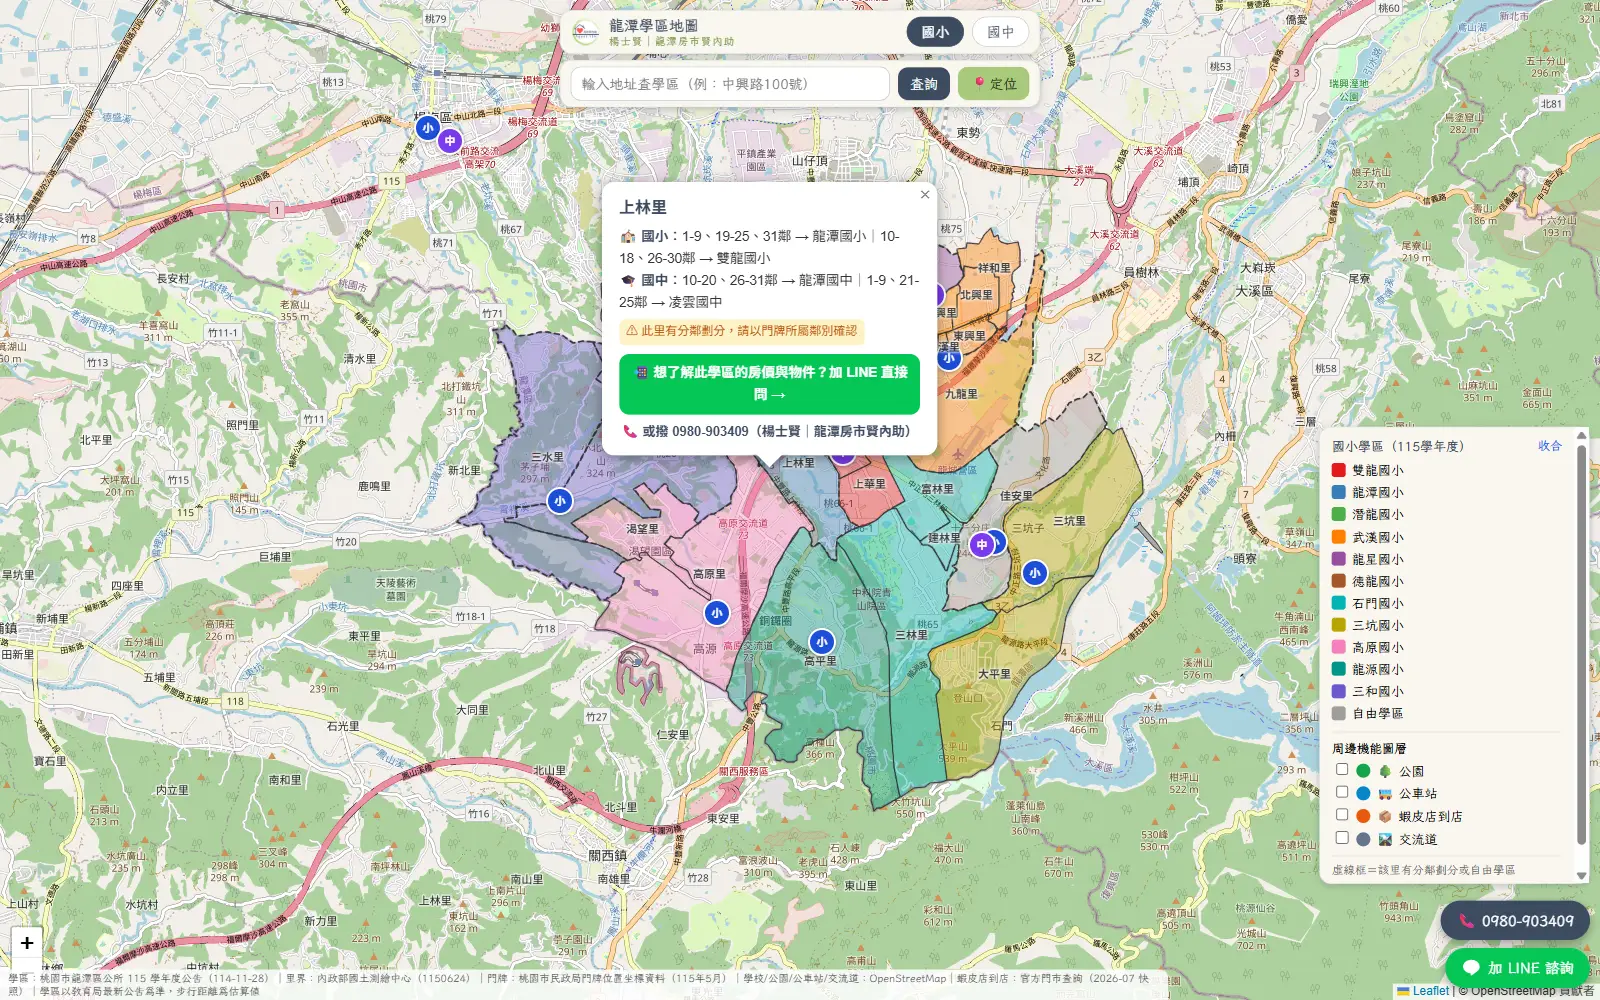Click the phone icon on 0980-903409 floating button
Image resolution: width=1600 pixels, height=1000 pixels.
1466,921
